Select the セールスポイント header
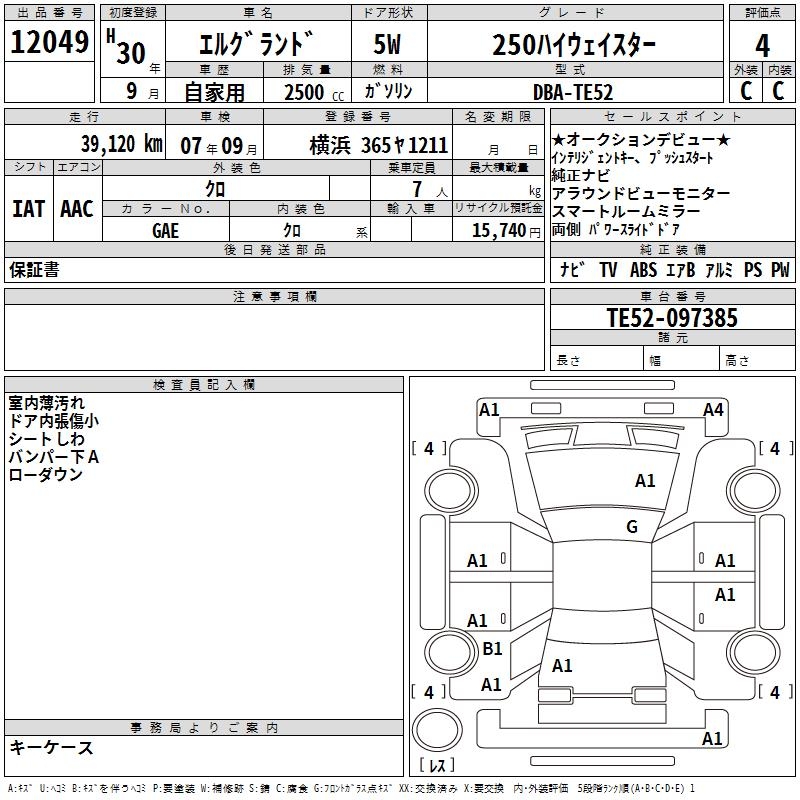 coord(672,116)
